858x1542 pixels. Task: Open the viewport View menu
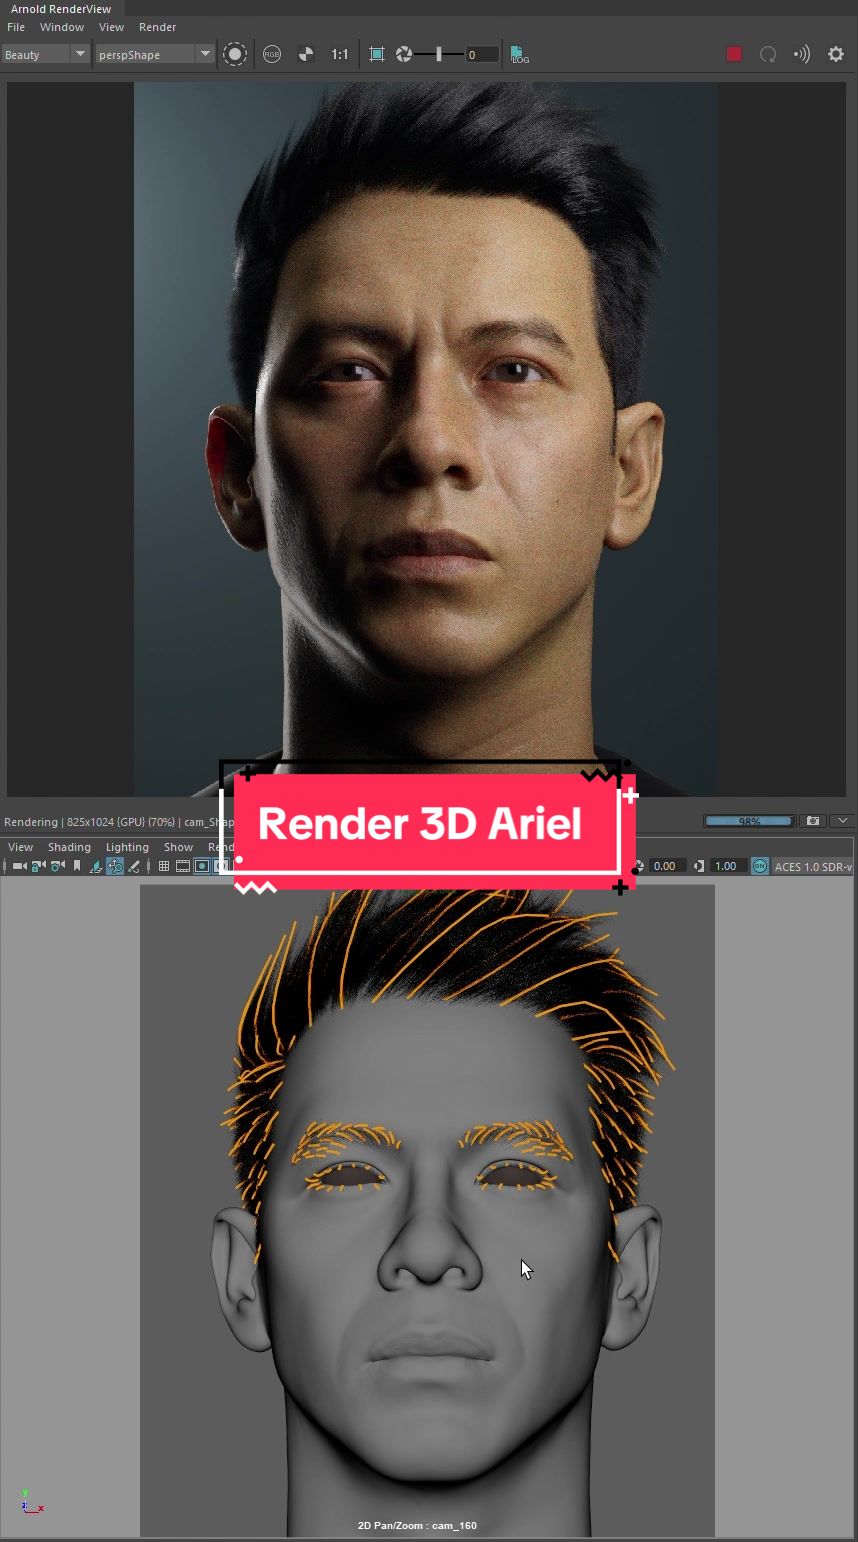[20, 847]
